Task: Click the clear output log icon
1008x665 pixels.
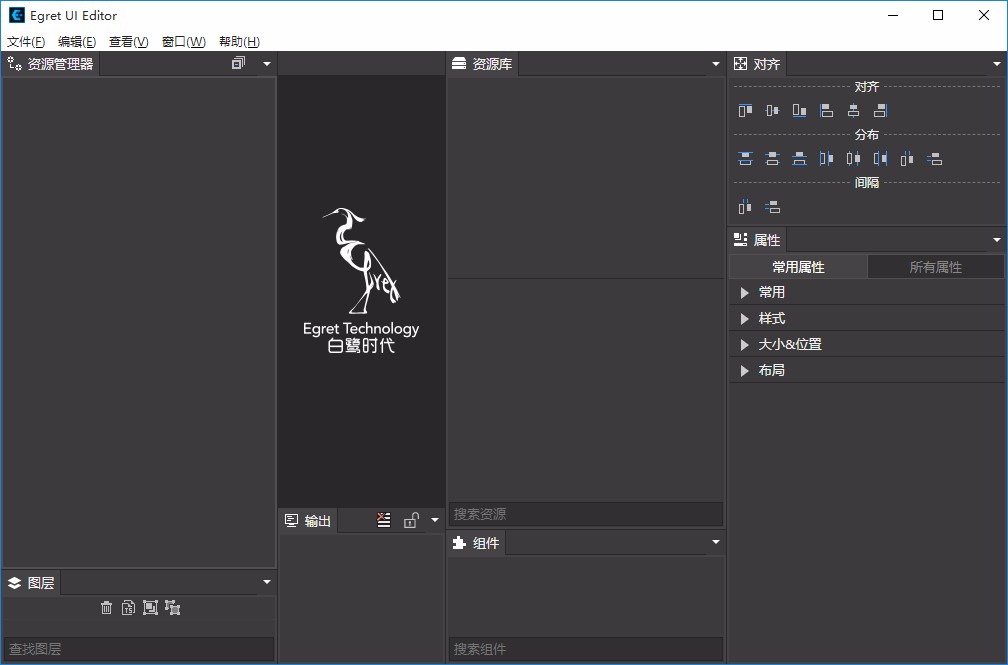Action: click(x=383, y=520)
